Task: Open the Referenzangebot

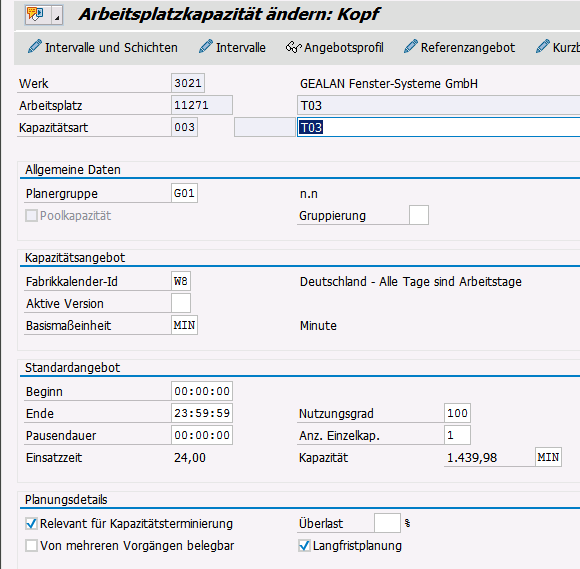Action: click(x=459, y=48)
